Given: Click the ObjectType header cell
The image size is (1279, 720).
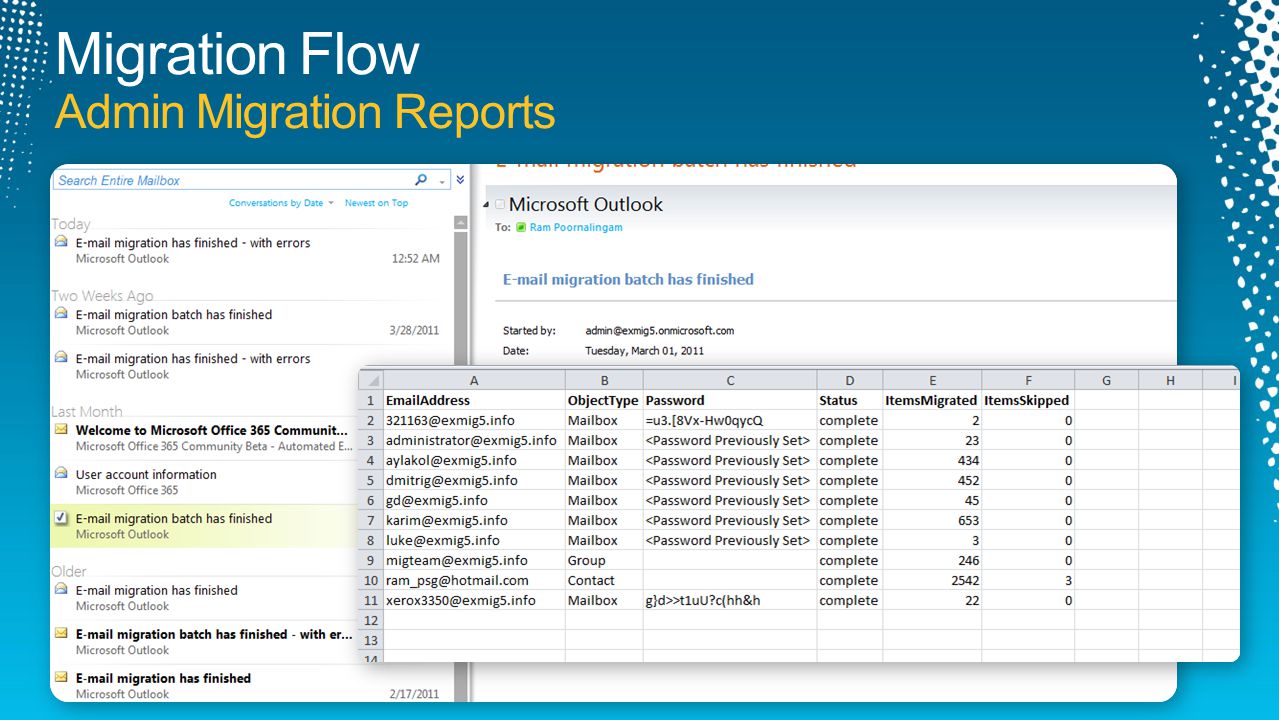Looking at the screenshot, I should click(604, 400).
